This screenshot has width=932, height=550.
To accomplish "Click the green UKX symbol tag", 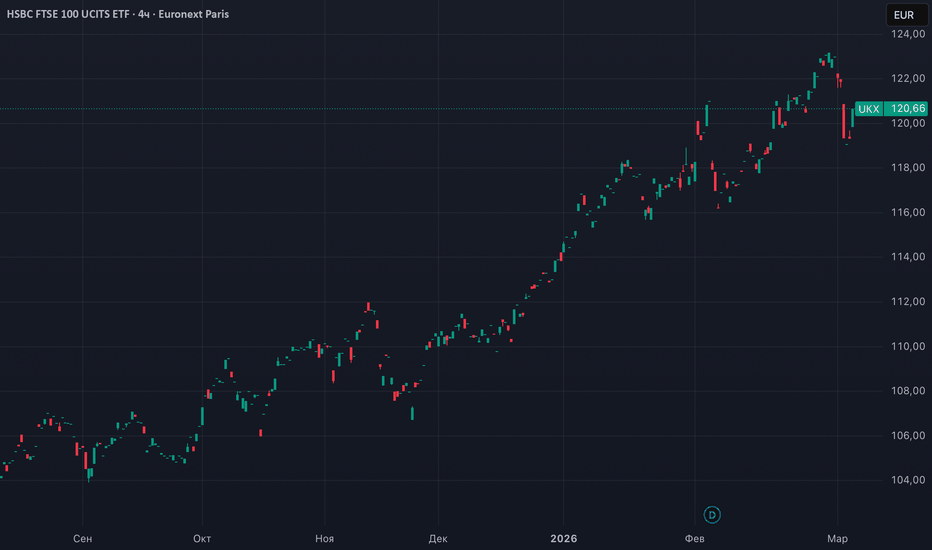I will pos(868,108).
